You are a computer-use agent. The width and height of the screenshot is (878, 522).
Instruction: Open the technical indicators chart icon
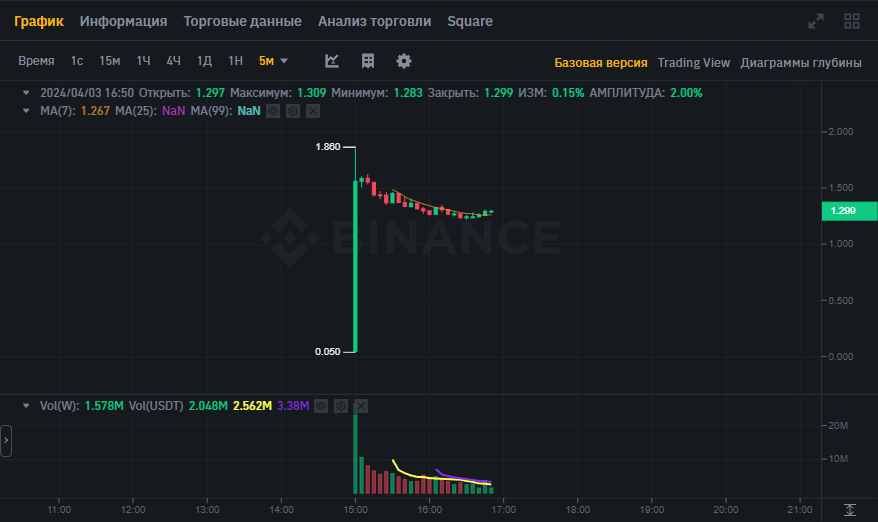[332, 61]
